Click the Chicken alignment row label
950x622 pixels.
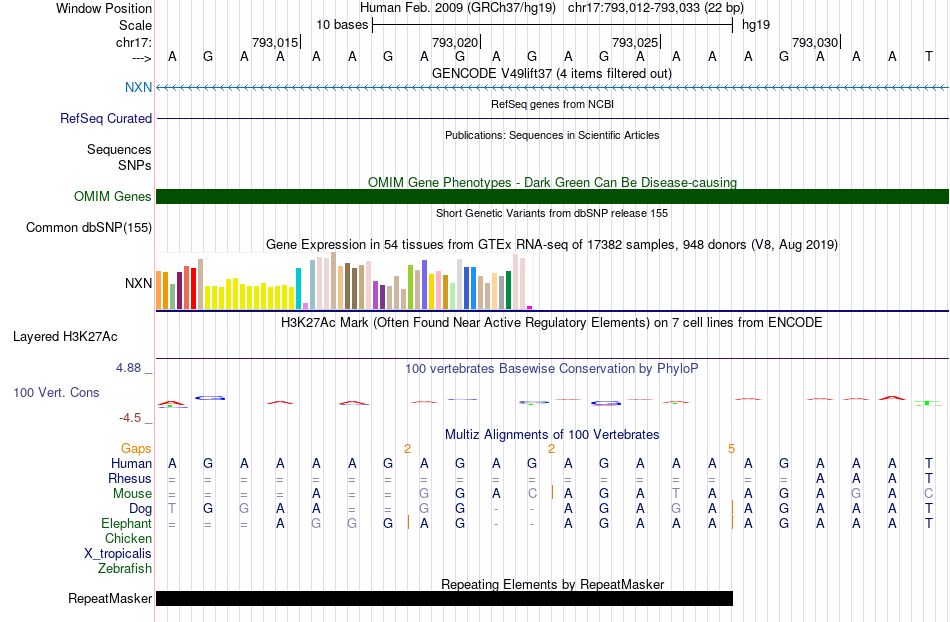pos(128,538)
